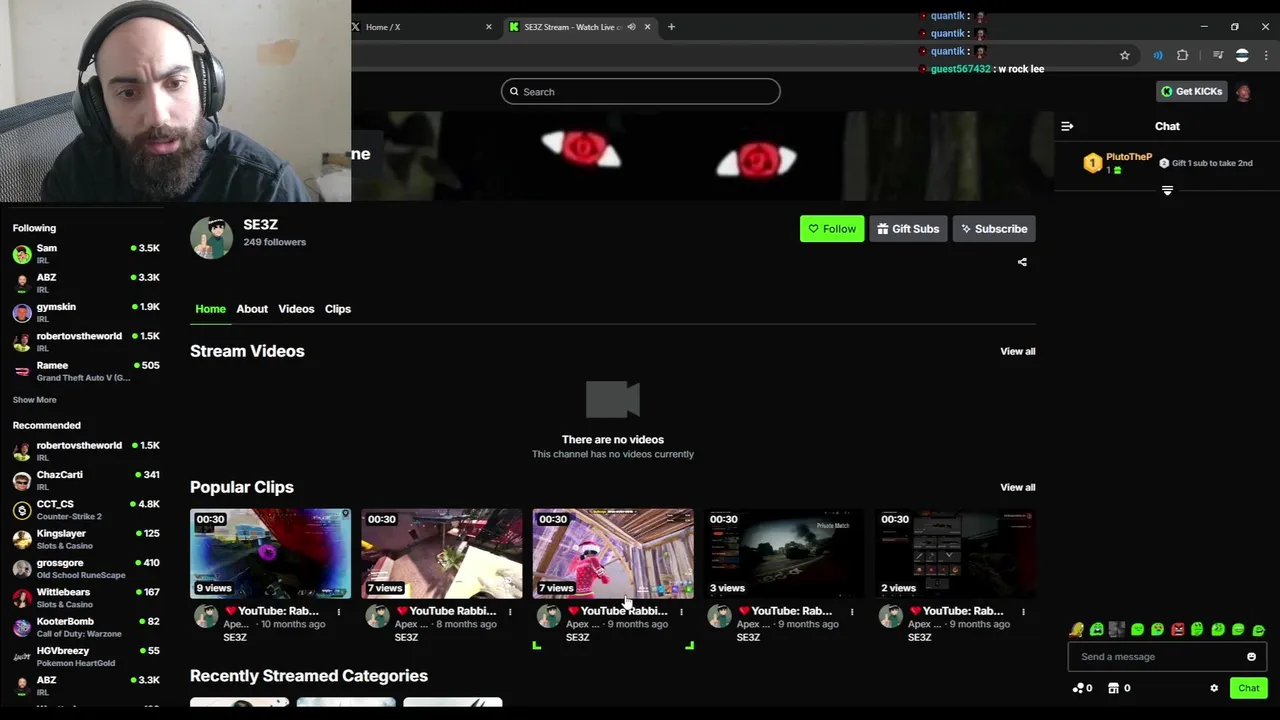View all stream videos
Screen dimensions: 1280x720
pos(1017,351)
